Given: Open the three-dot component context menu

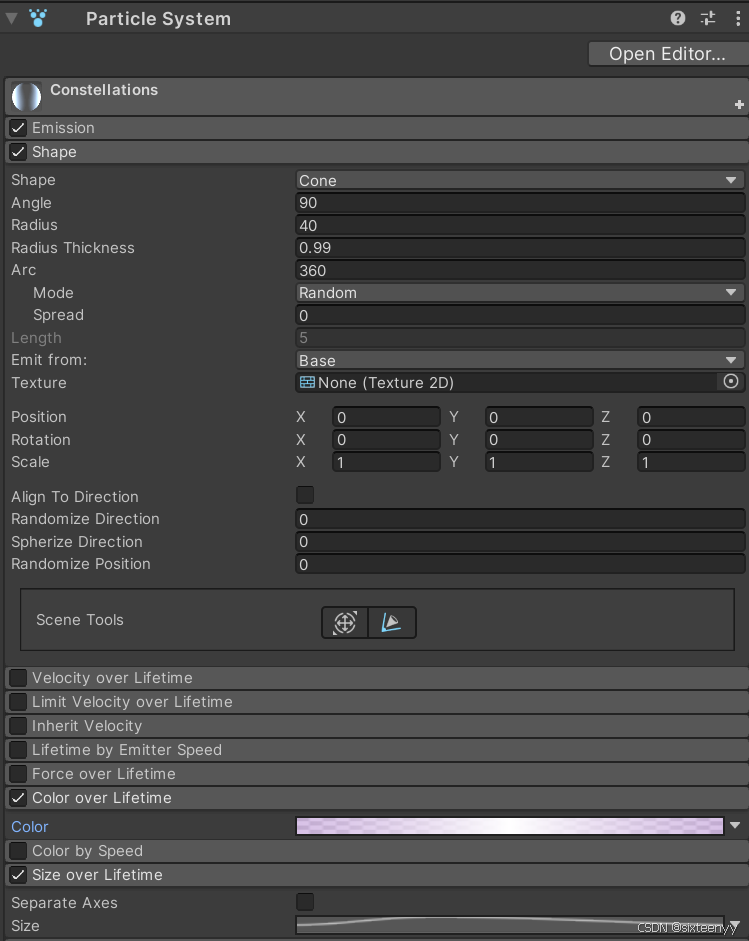Looking at the screenshot, I should tap(738, 19).
